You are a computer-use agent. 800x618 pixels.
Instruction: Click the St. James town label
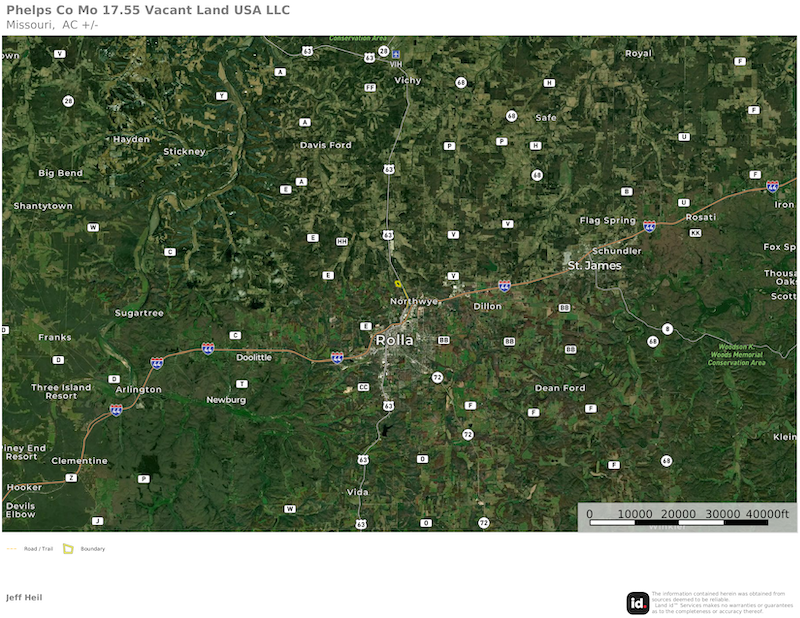(x=594, y=265)
